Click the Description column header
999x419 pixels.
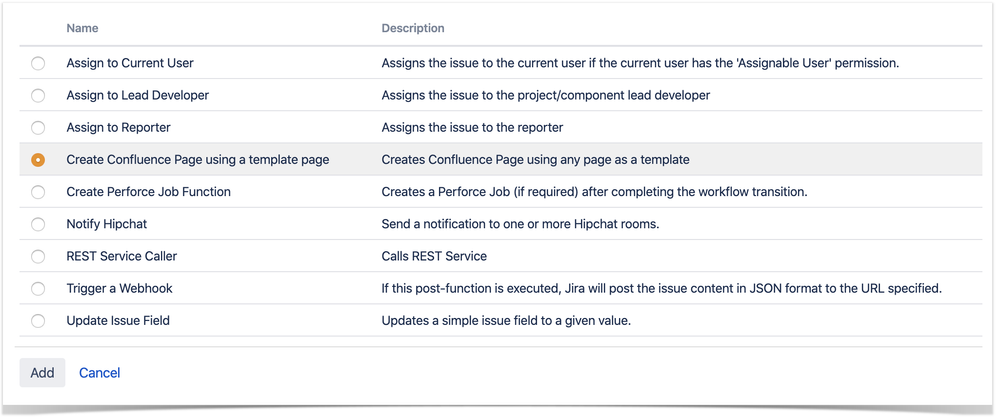pos(413,28)
